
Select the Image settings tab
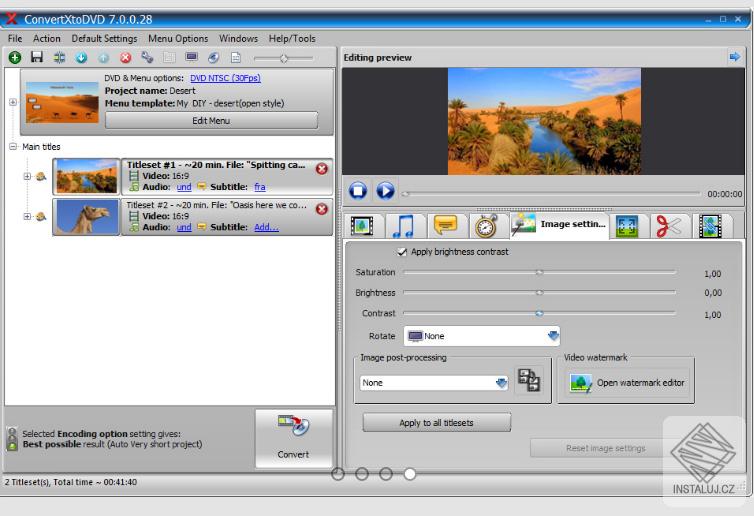559,225
